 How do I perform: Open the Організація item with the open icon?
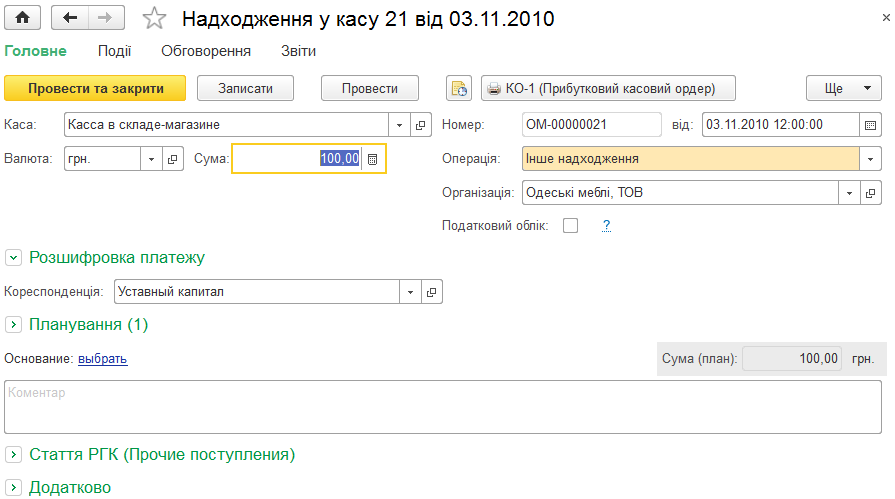tap(870, 193)
